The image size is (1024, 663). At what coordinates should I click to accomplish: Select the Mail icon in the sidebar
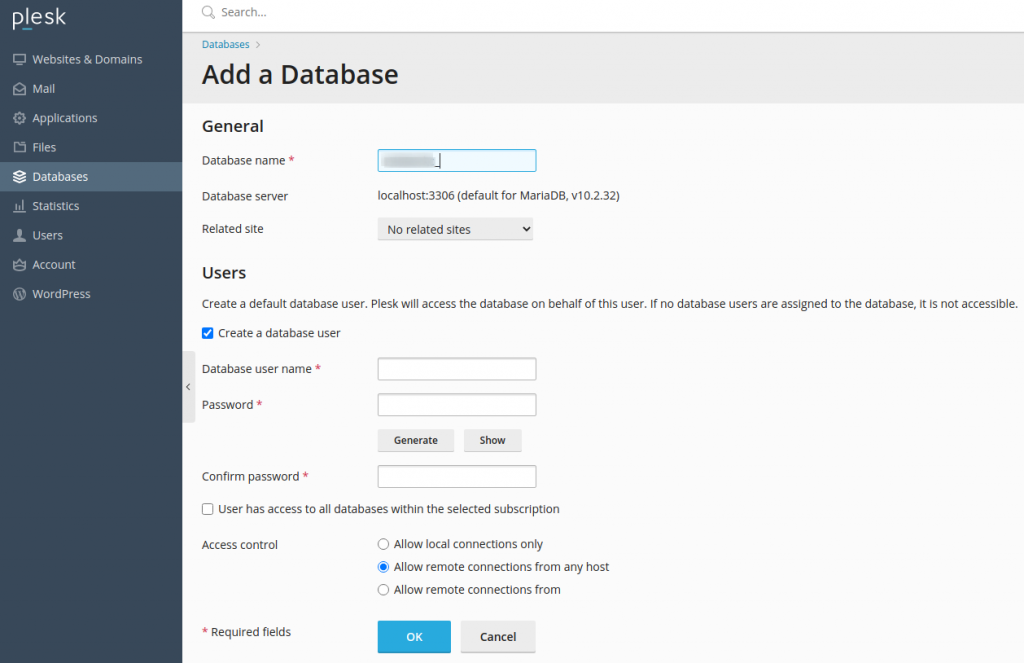click(20, 88)
